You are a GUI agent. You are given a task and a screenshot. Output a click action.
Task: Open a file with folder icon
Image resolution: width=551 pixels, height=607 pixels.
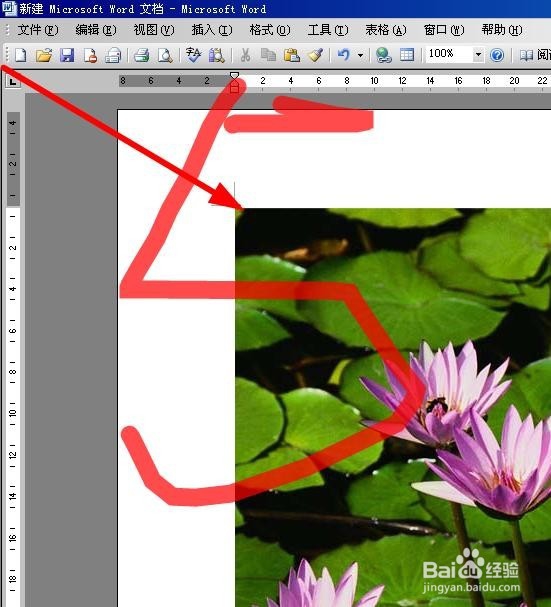click(44, 55)
